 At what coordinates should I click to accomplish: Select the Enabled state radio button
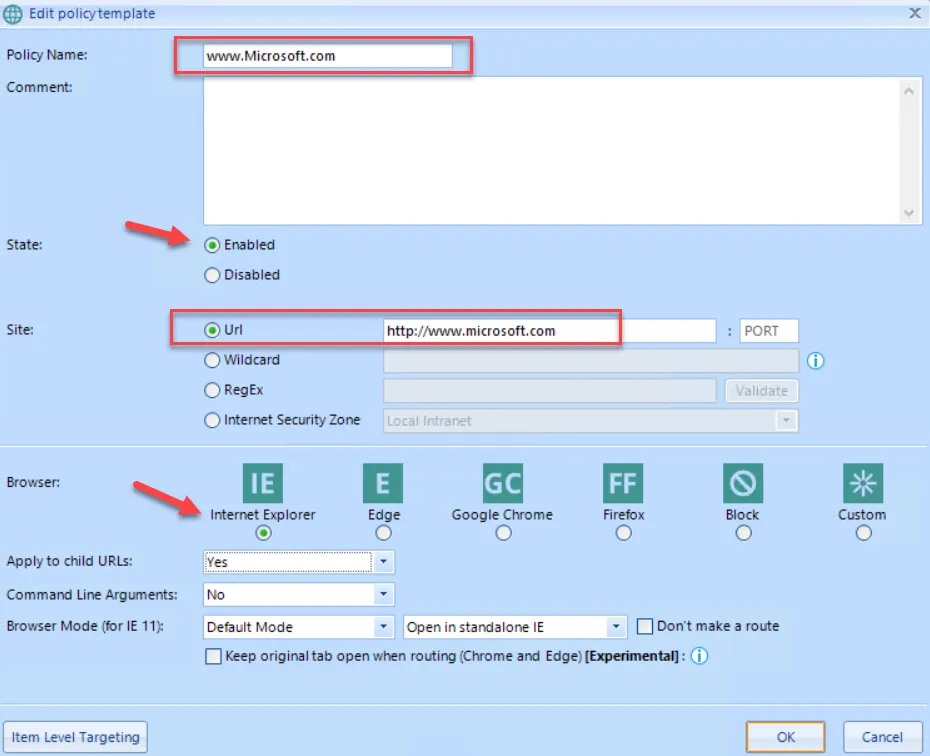coord(212,245)
